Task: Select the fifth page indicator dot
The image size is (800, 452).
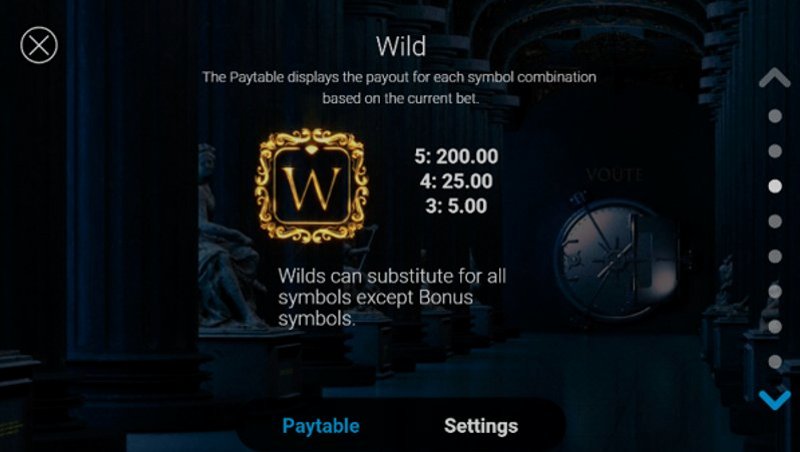Action: (x=775, y=256)
